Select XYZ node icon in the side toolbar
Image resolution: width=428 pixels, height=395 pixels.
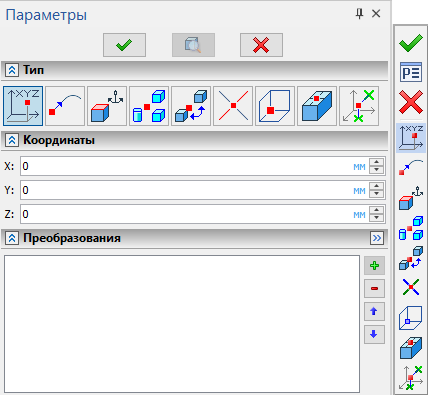click(411, 138)
